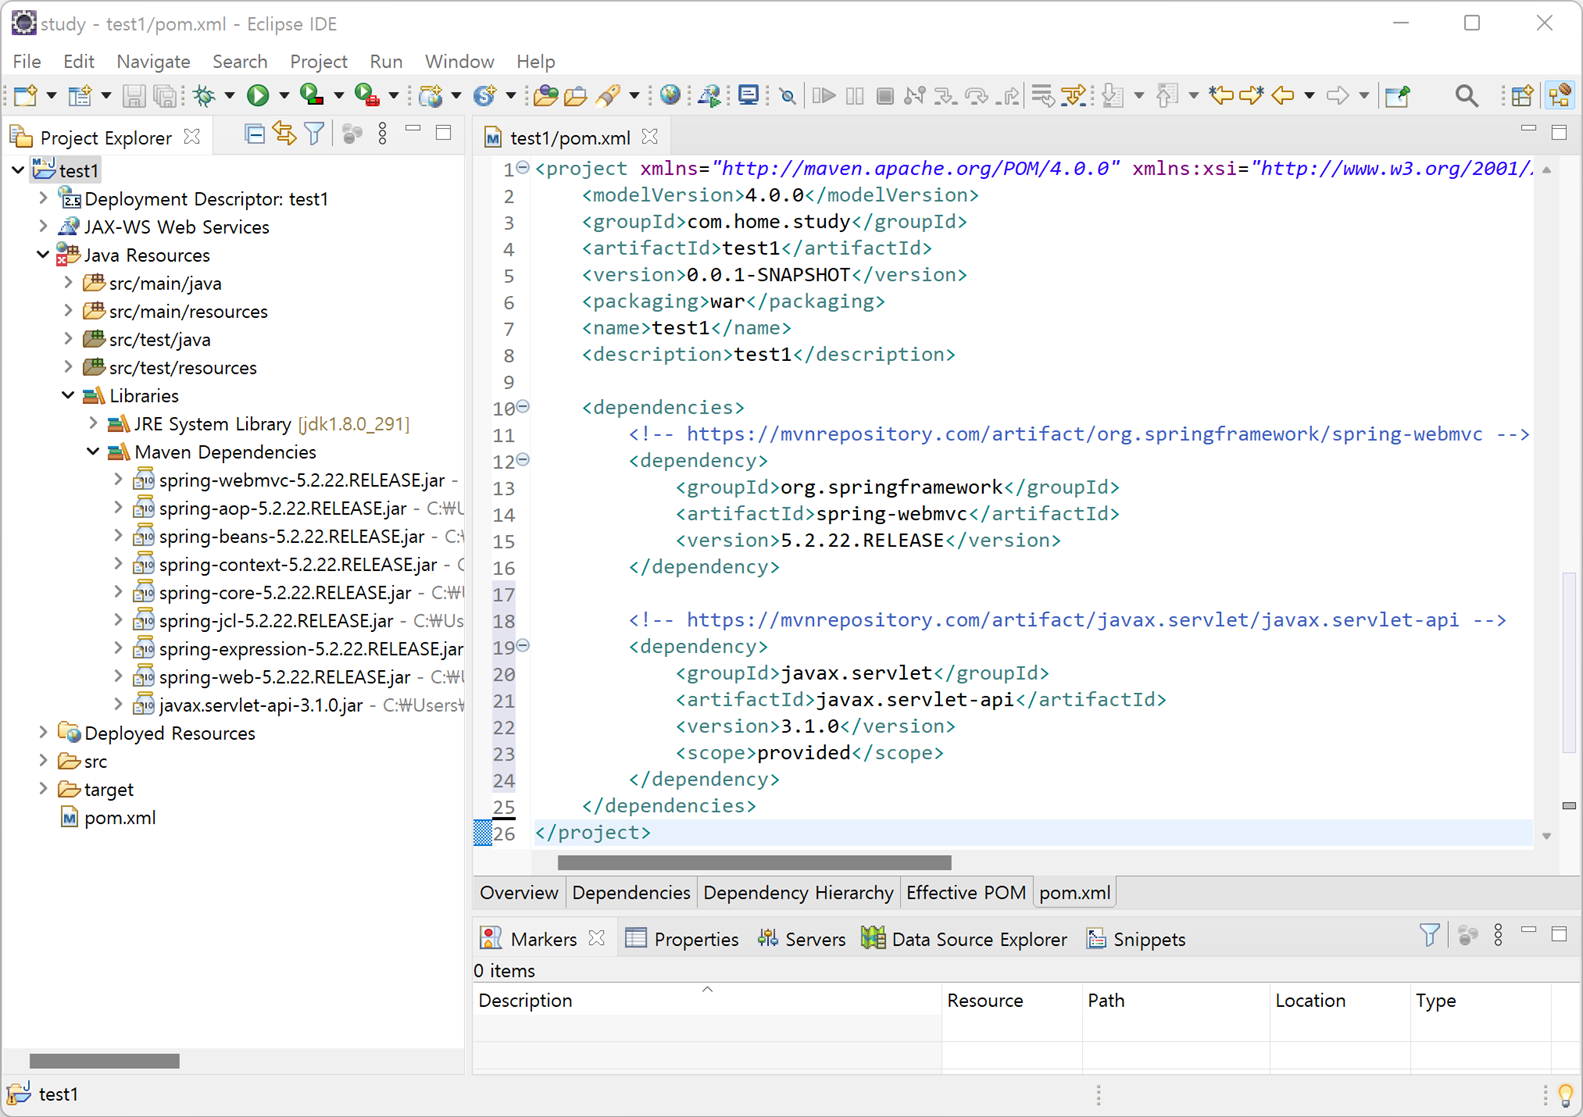The height and width of the screenshot is (1117, 1583).
Task: Click the Debug bug icon
Action: tap(205, 96)
